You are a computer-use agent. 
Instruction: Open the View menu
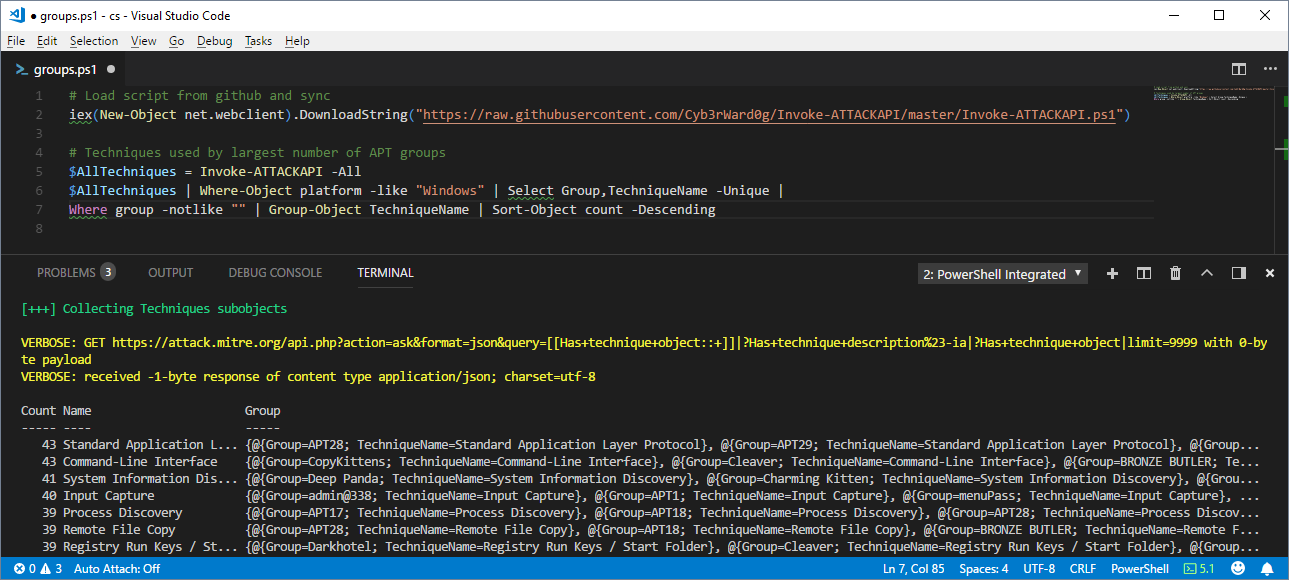coord(143,41)
